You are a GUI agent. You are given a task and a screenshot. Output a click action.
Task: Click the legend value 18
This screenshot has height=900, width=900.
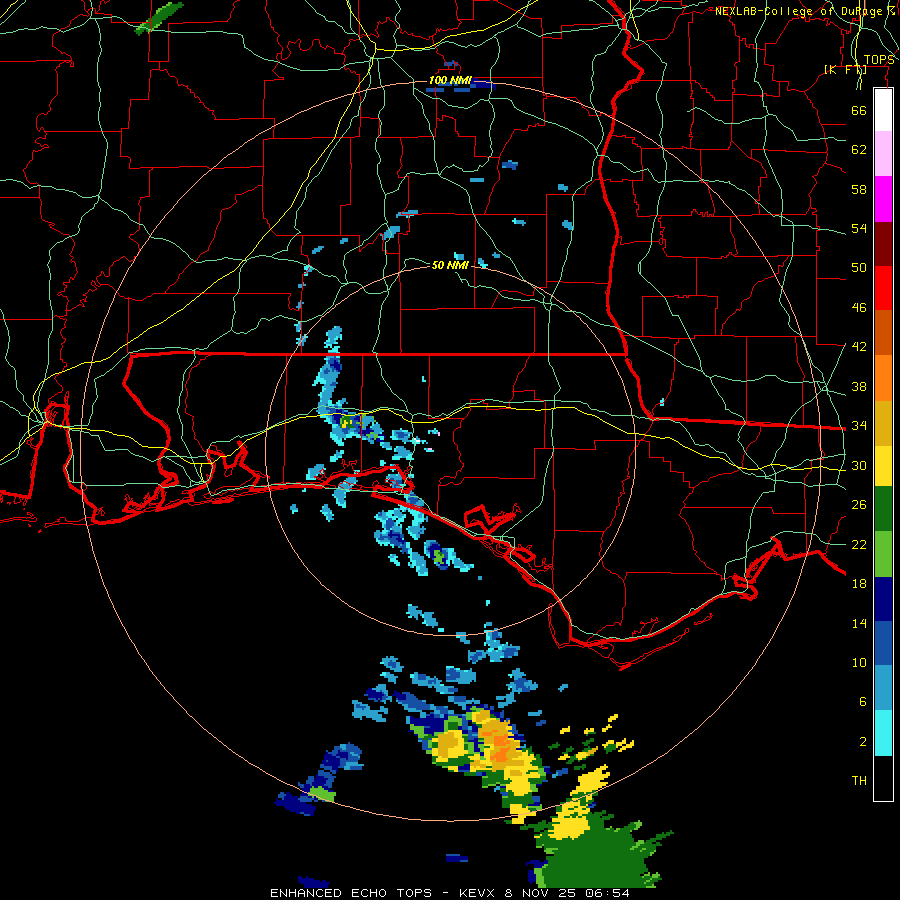click(x=859, y=584)
